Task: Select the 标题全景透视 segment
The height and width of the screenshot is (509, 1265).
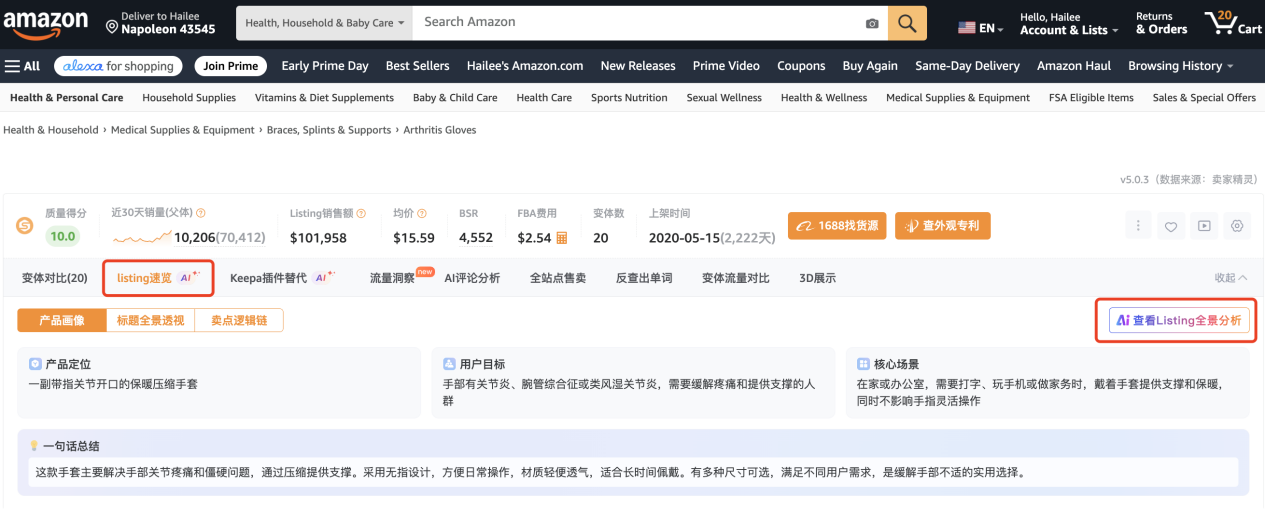Action: pos(150,320)
